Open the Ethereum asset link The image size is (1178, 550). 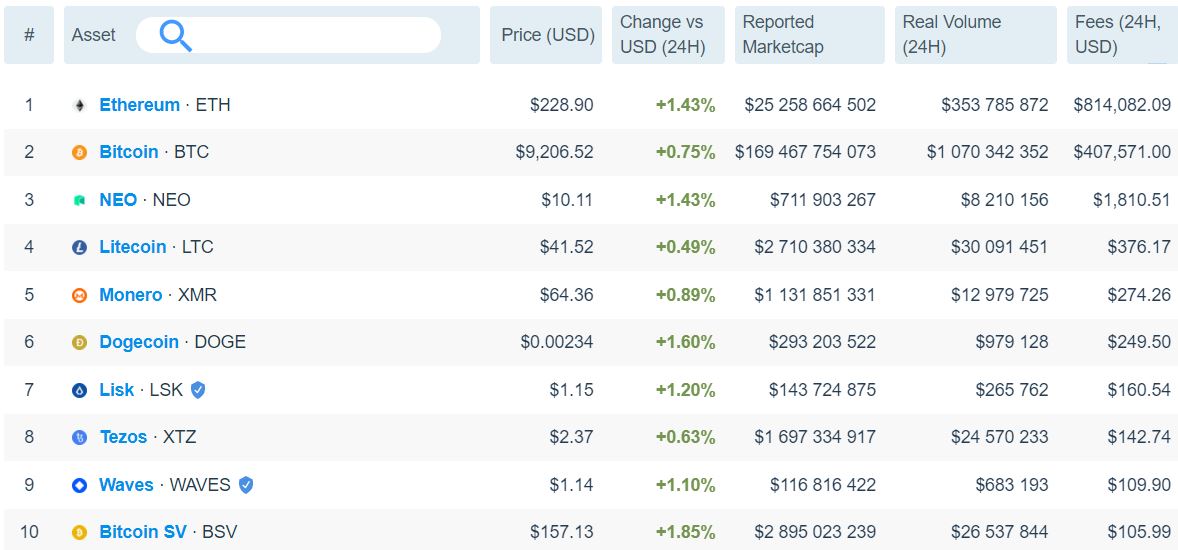point(139,105)
